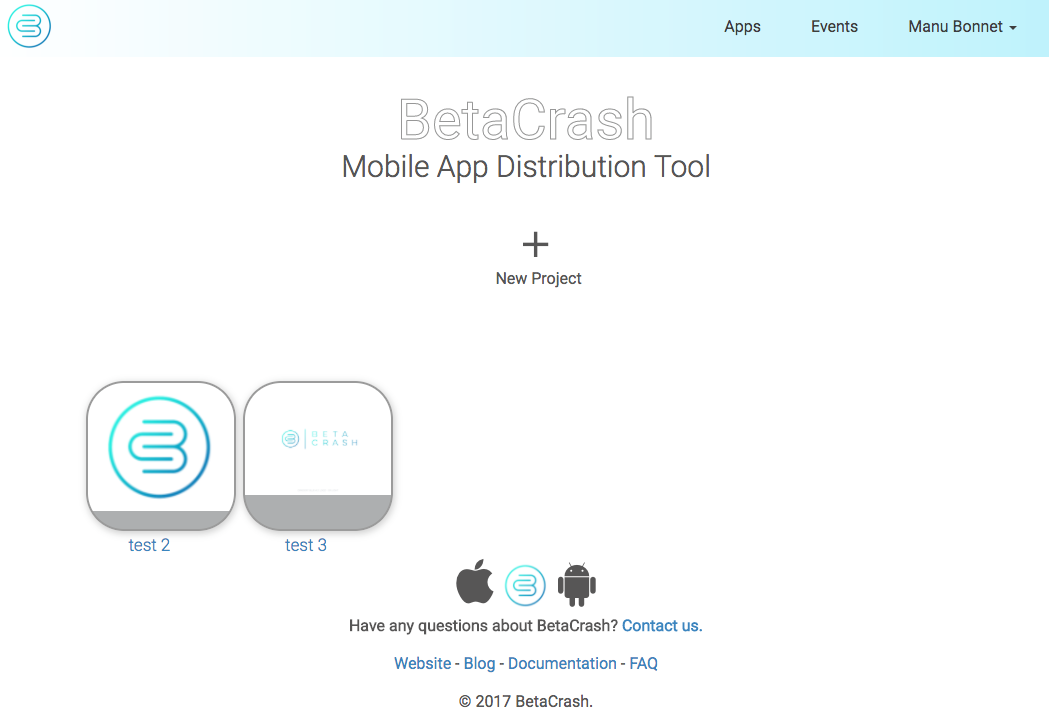Click the © 2017 BetaCrash copyright text
This screenshot has height=717, width=1049.
click(x=526, y=702)
